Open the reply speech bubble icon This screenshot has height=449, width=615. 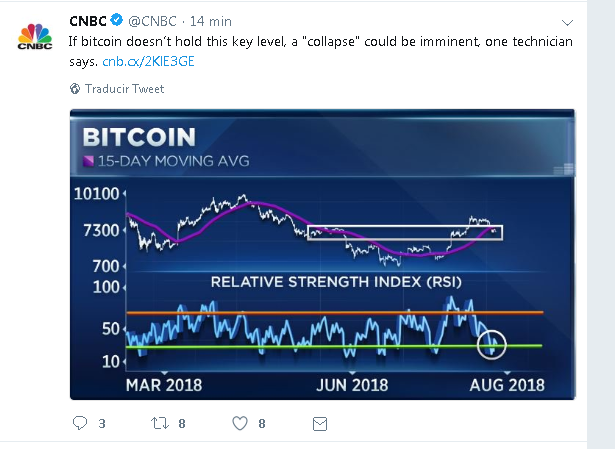coord(80,423)
